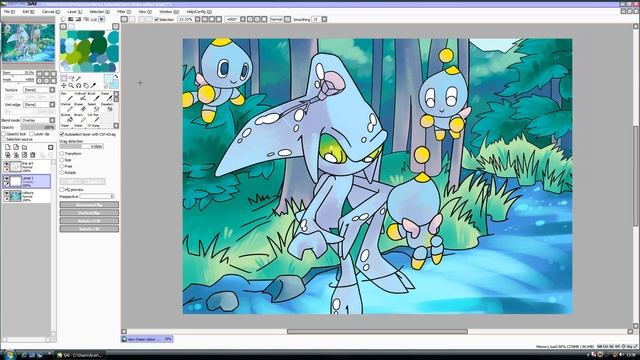Show the color wheel panel
Viewport: 640px width, 360px height.
[x=63, y=19]
